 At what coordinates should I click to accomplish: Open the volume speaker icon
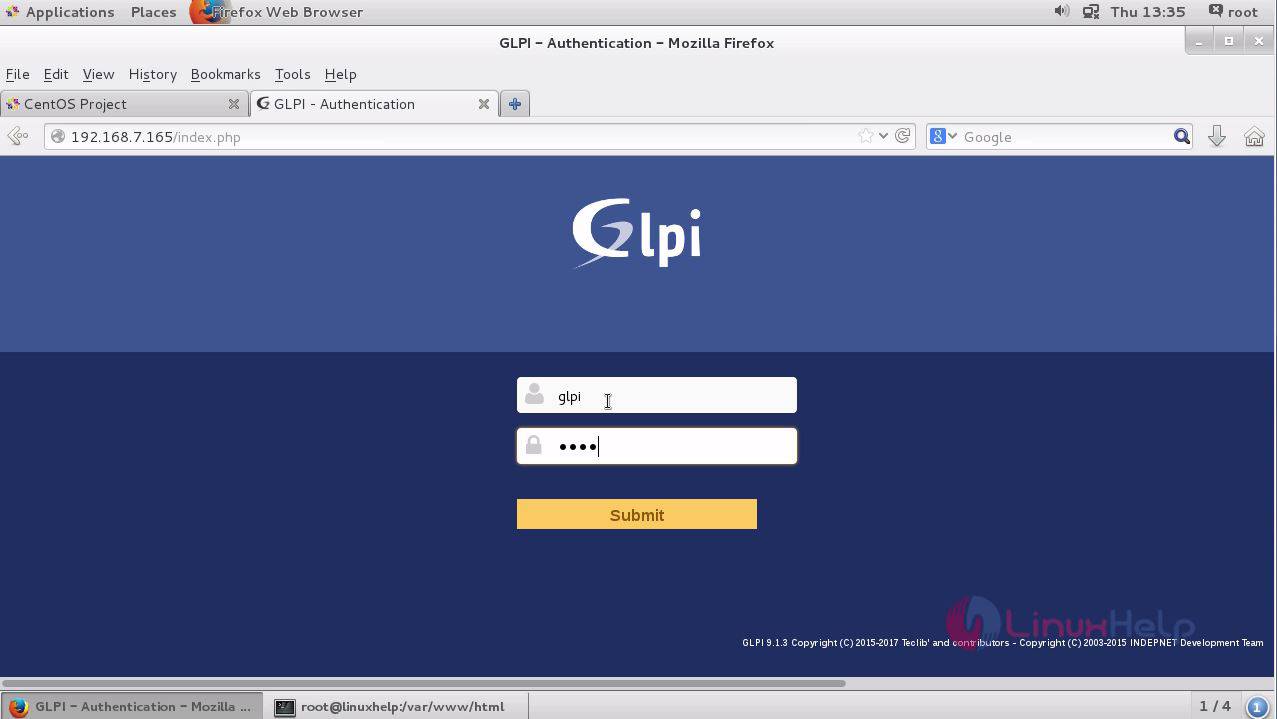(x=1061, y=11)
